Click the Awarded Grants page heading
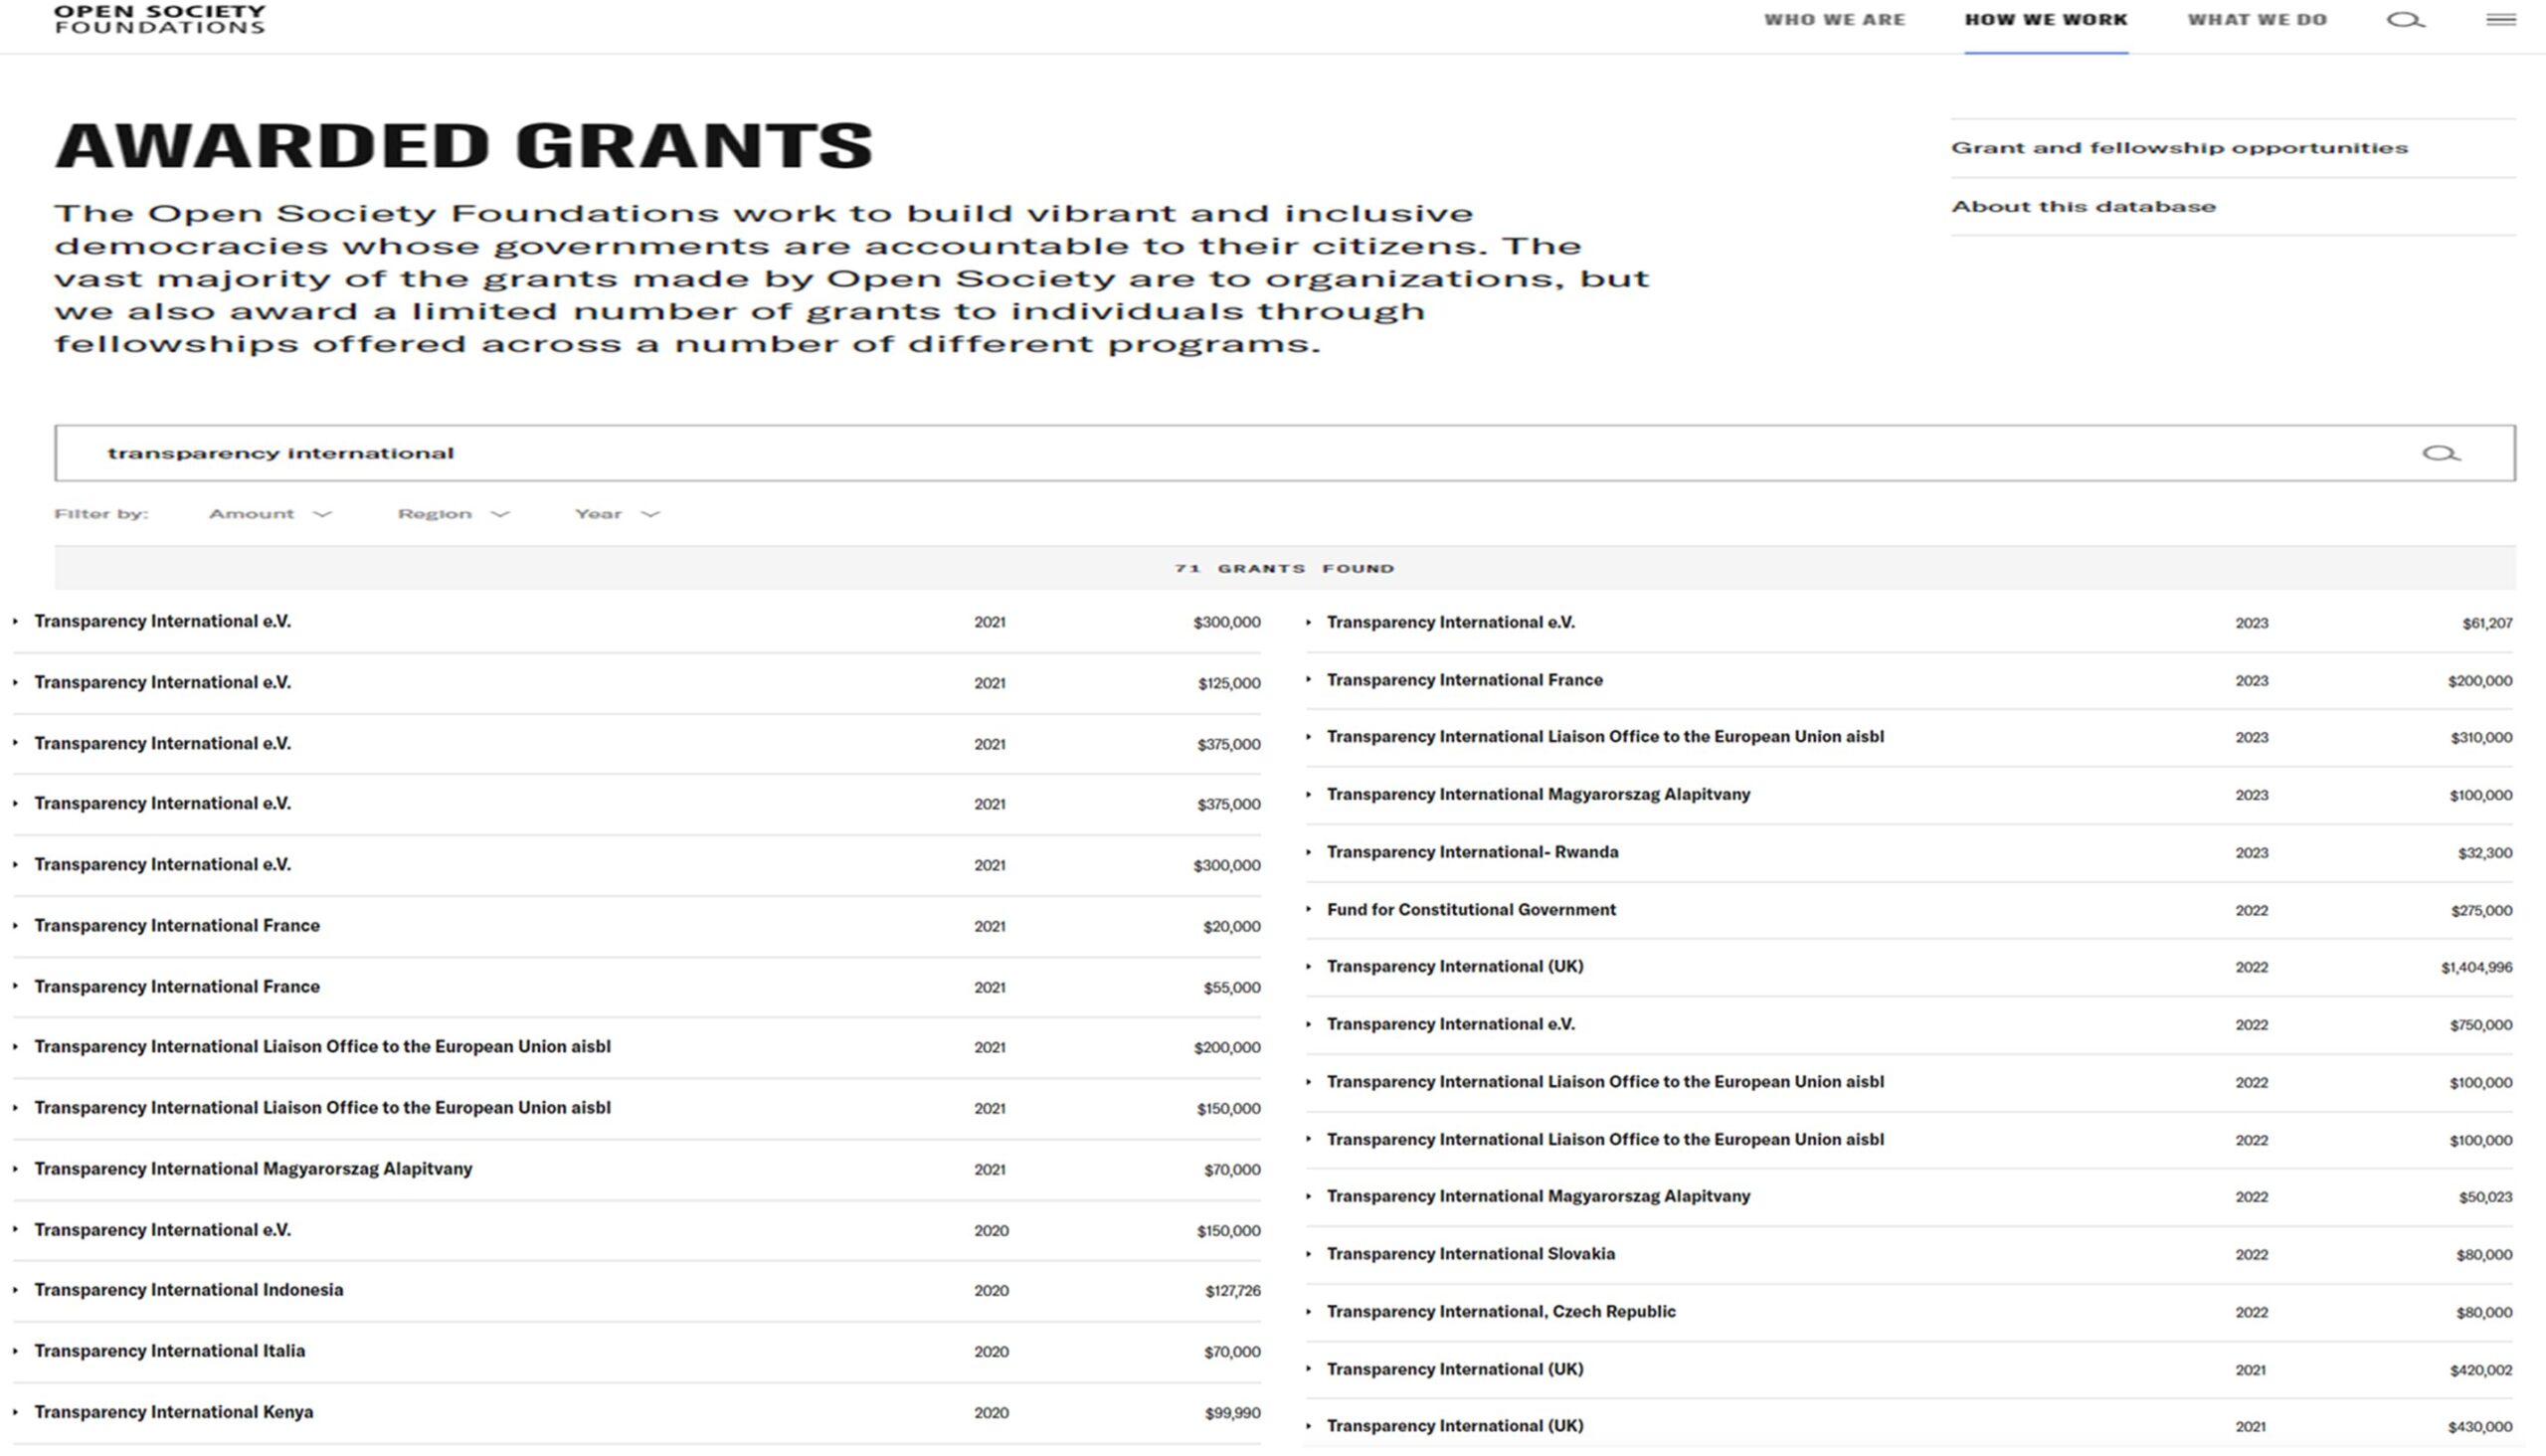Screen dimensions: 2546x1456 click(x=464, y=145)
